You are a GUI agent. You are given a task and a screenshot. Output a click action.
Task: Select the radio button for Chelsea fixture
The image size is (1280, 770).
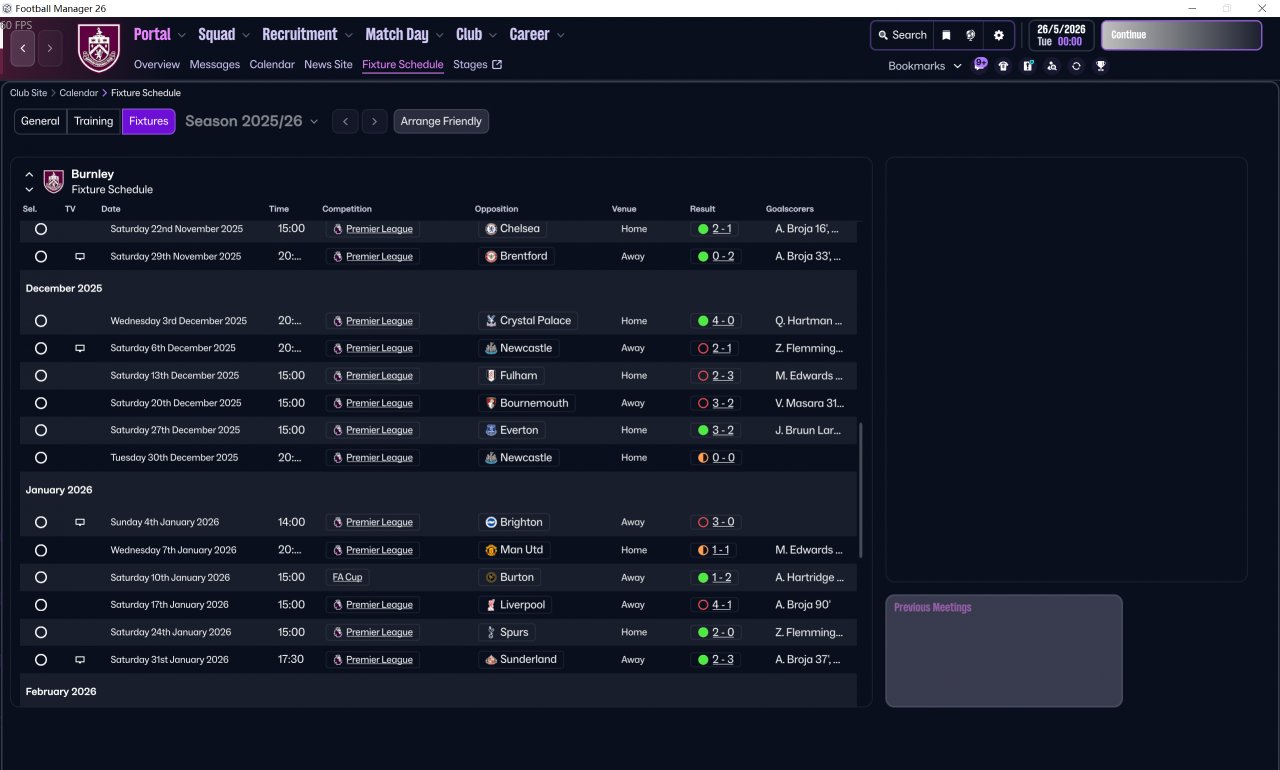pos(41,229)
